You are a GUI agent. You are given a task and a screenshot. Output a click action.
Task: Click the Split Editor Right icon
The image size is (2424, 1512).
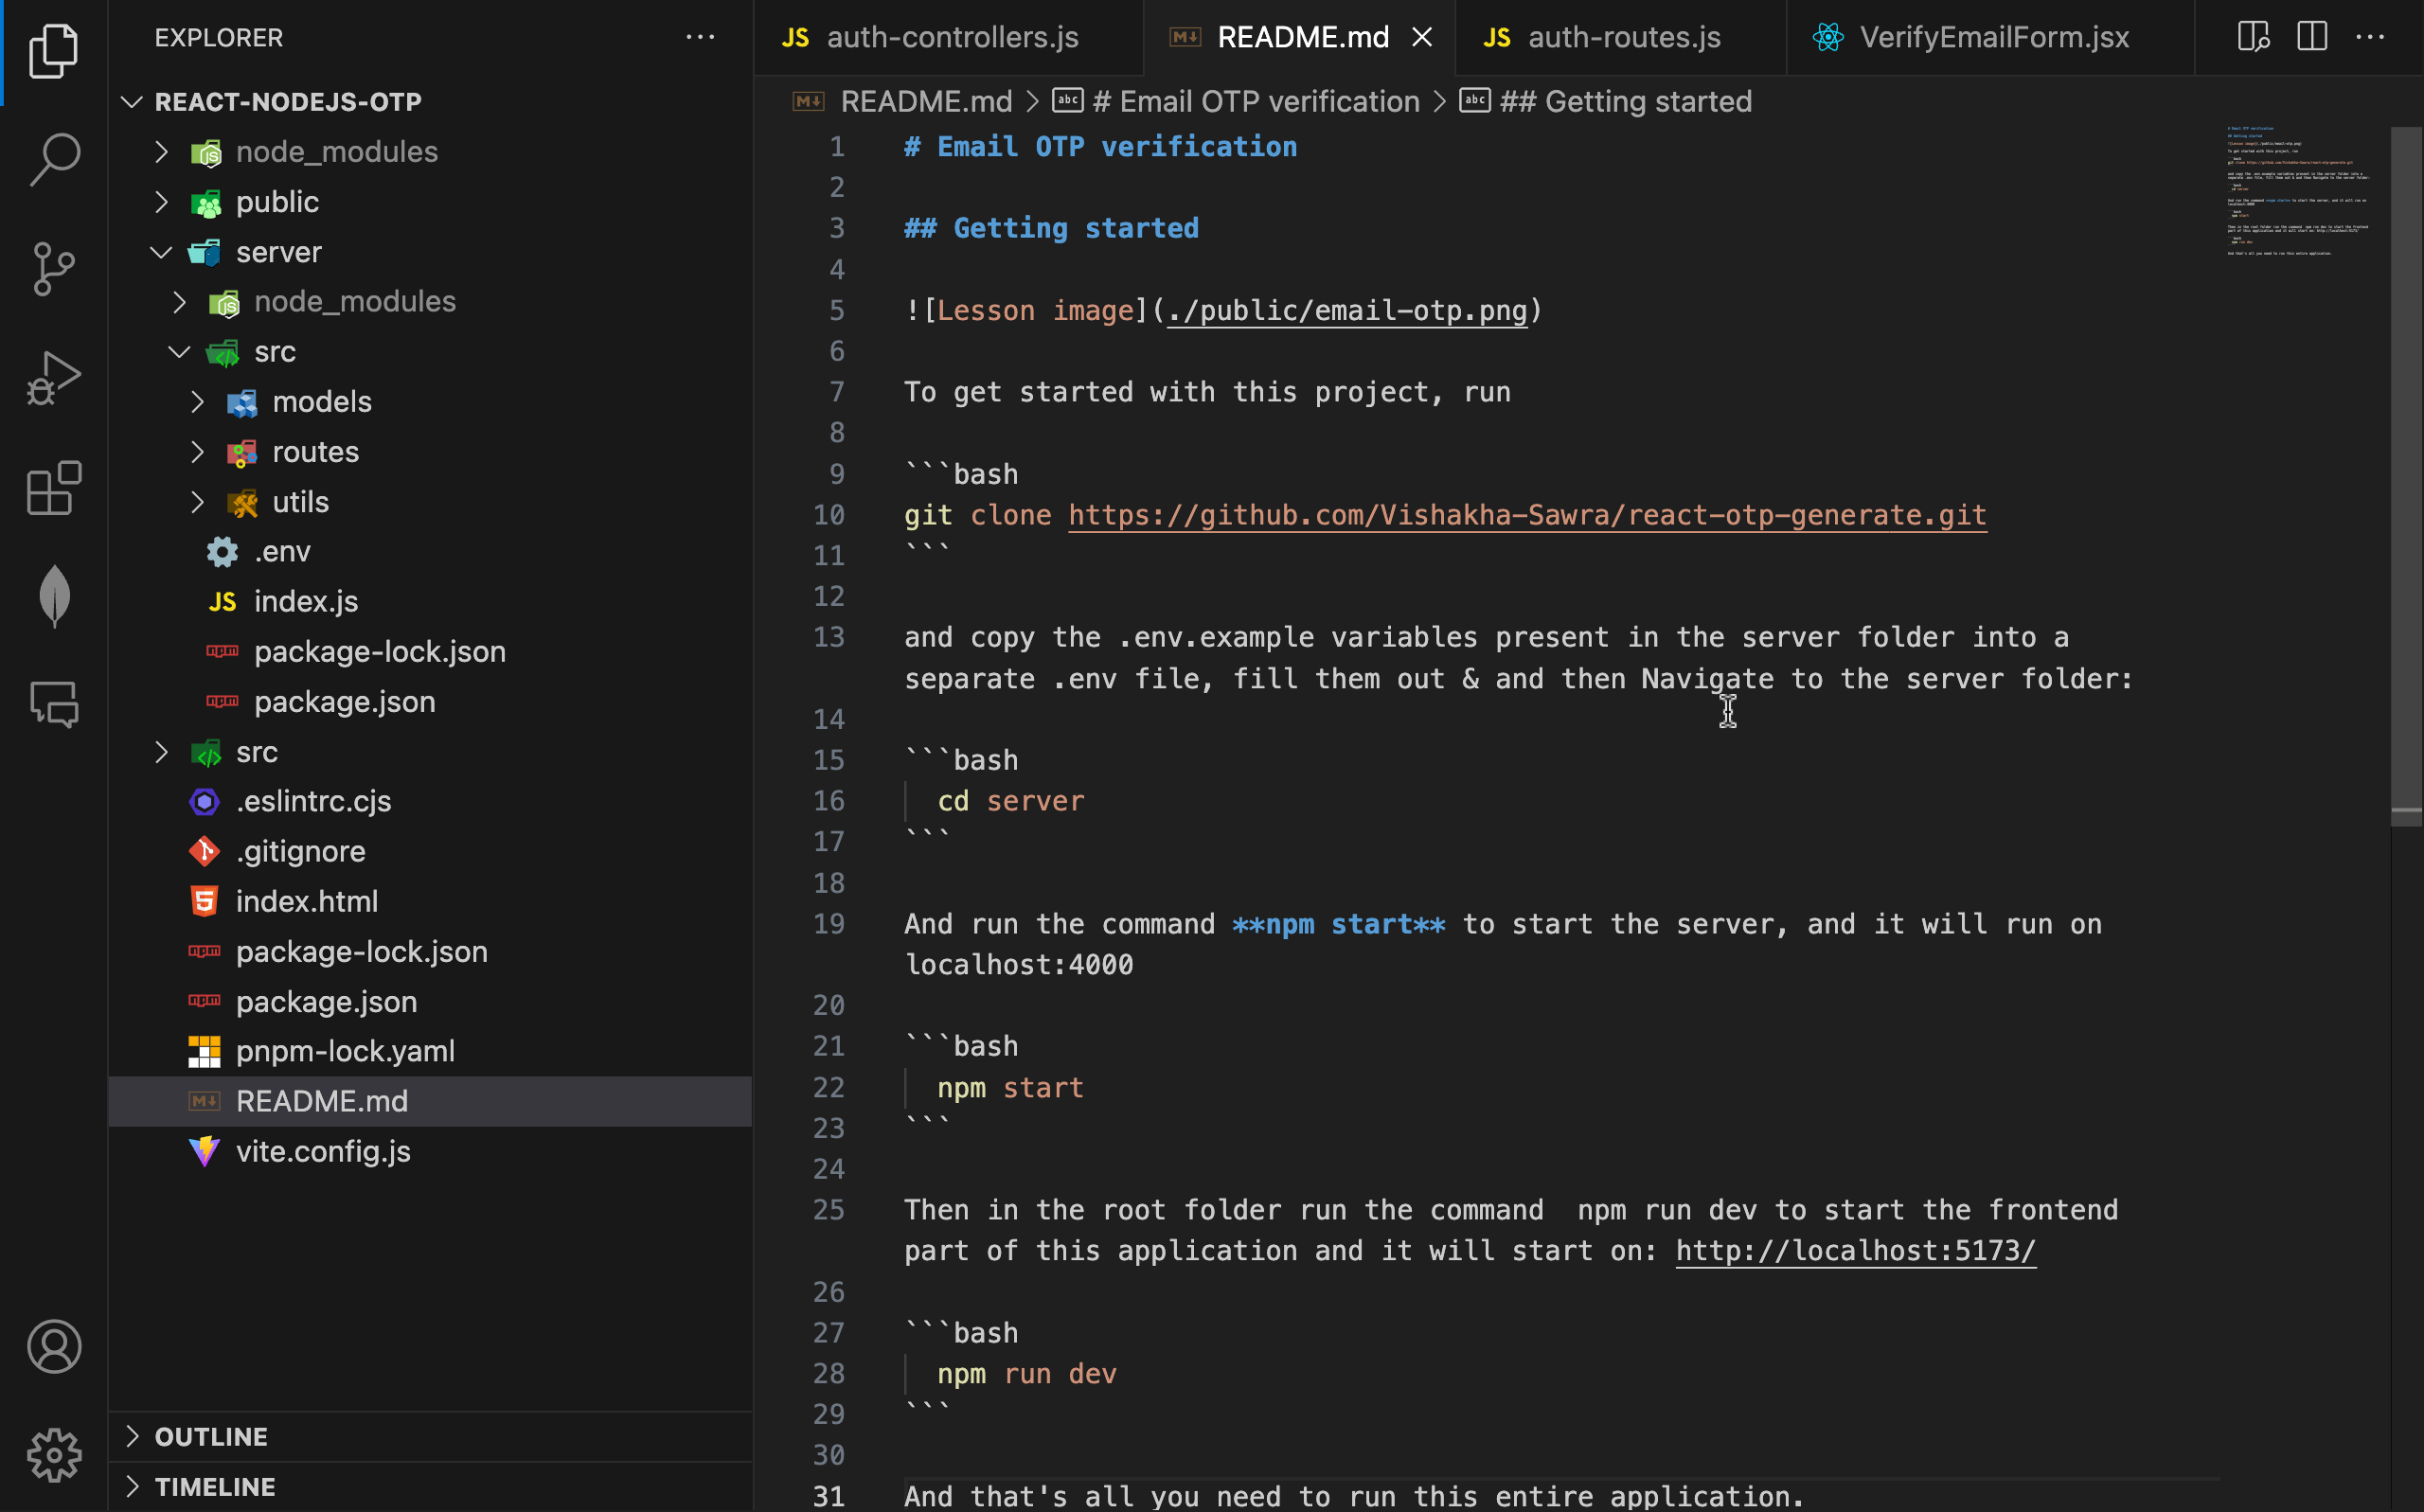point(2312,38)
